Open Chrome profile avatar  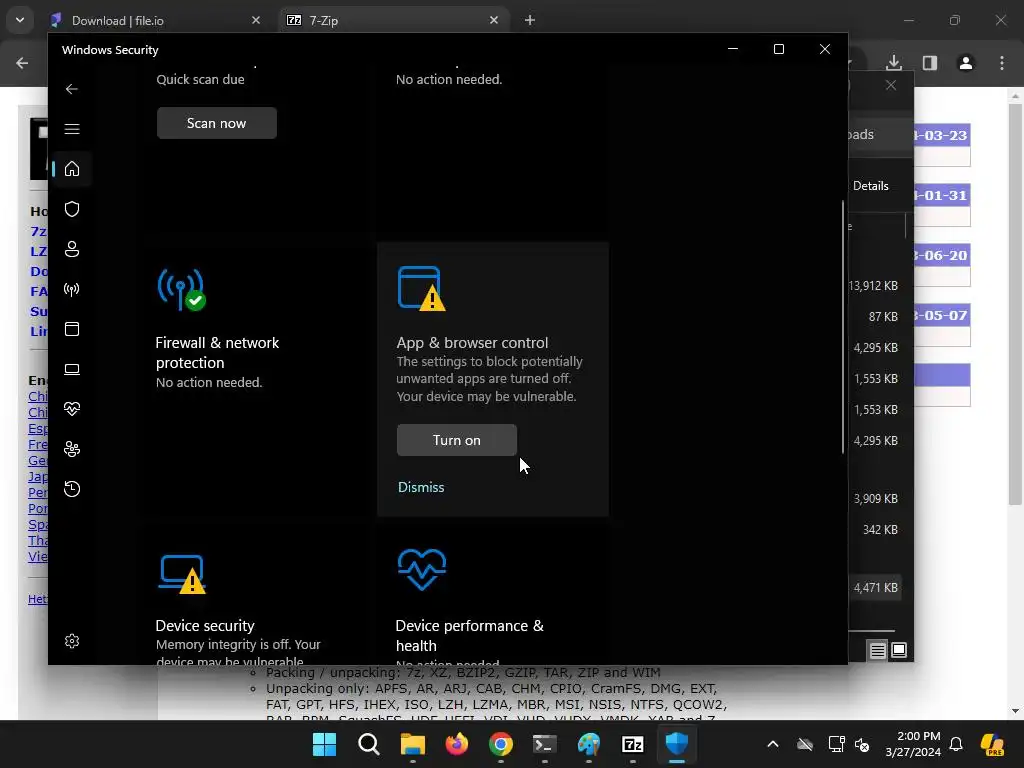966,63
